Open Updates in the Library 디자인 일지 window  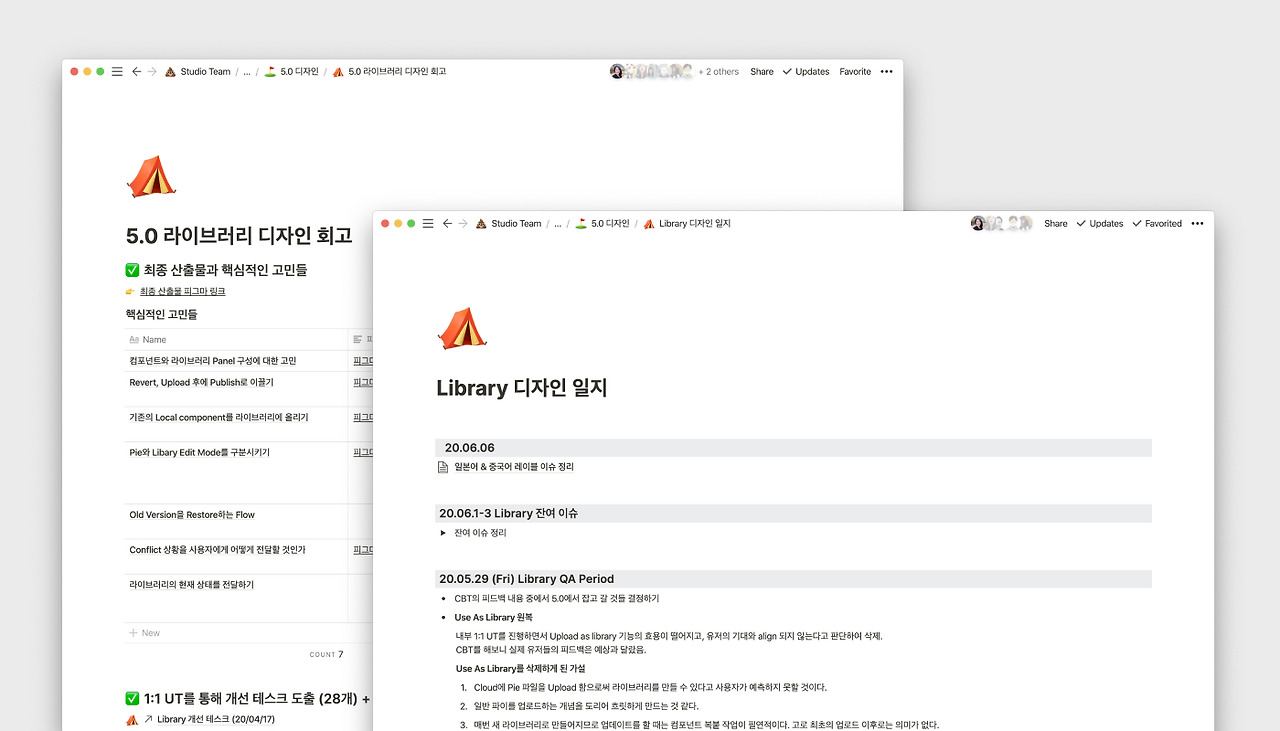[1100, 224]
